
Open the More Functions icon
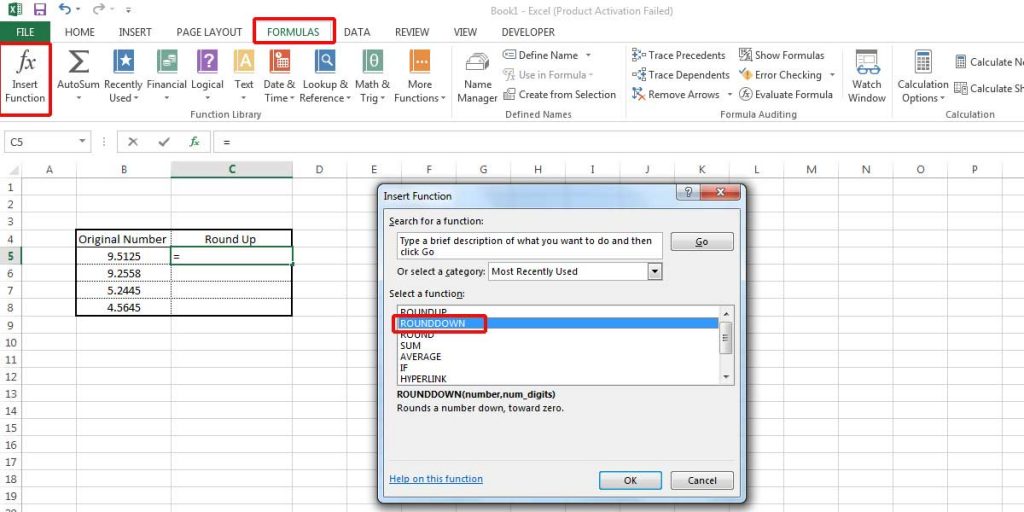(419, 61)
